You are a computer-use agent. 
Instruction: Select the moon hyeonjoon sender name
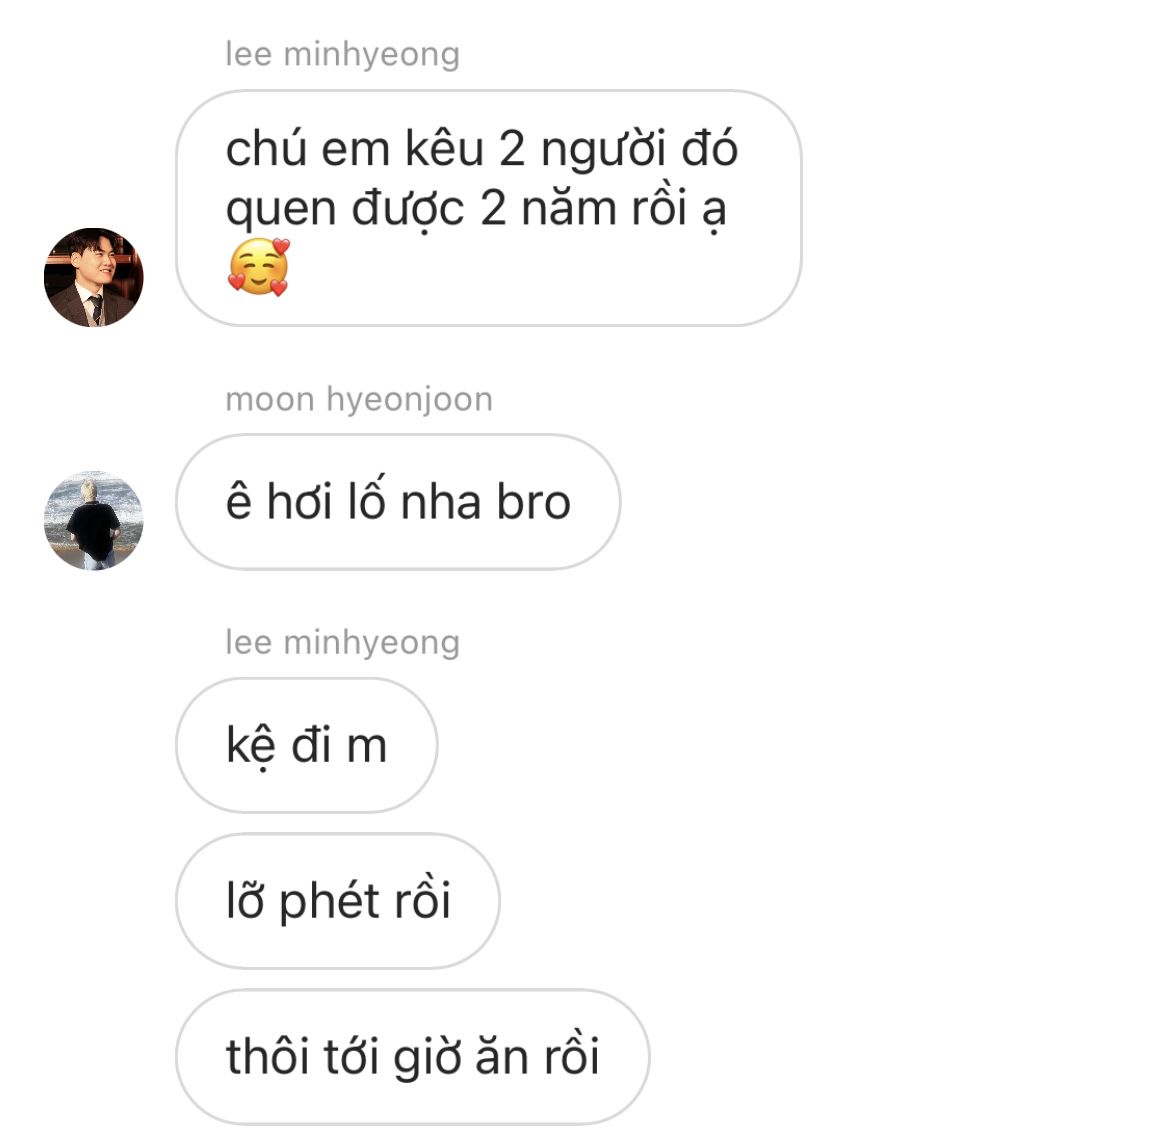(359, 399)
